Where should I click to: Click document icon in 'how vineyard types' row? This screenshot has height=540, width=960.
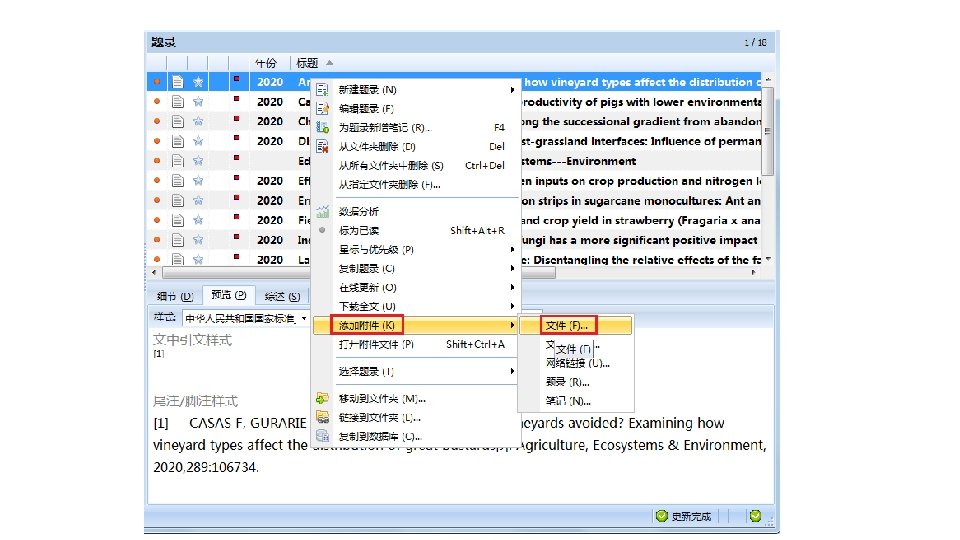pyautogui.click(x=178, y=82)
